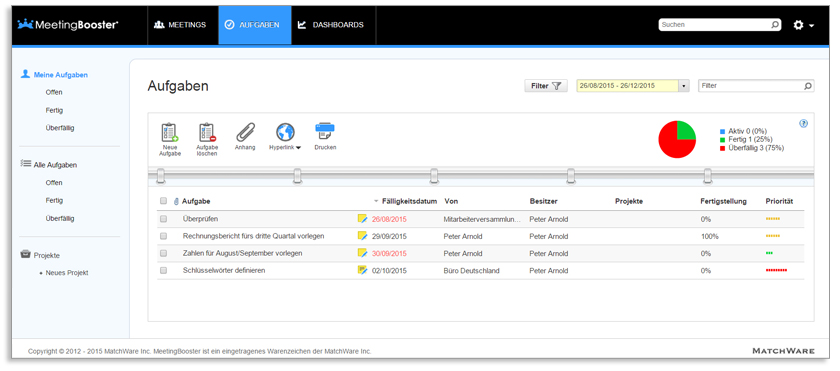This screenshot has height=371, width=840.
Task: Sort by the Fertigstellung column header
Action: (723, 201)
